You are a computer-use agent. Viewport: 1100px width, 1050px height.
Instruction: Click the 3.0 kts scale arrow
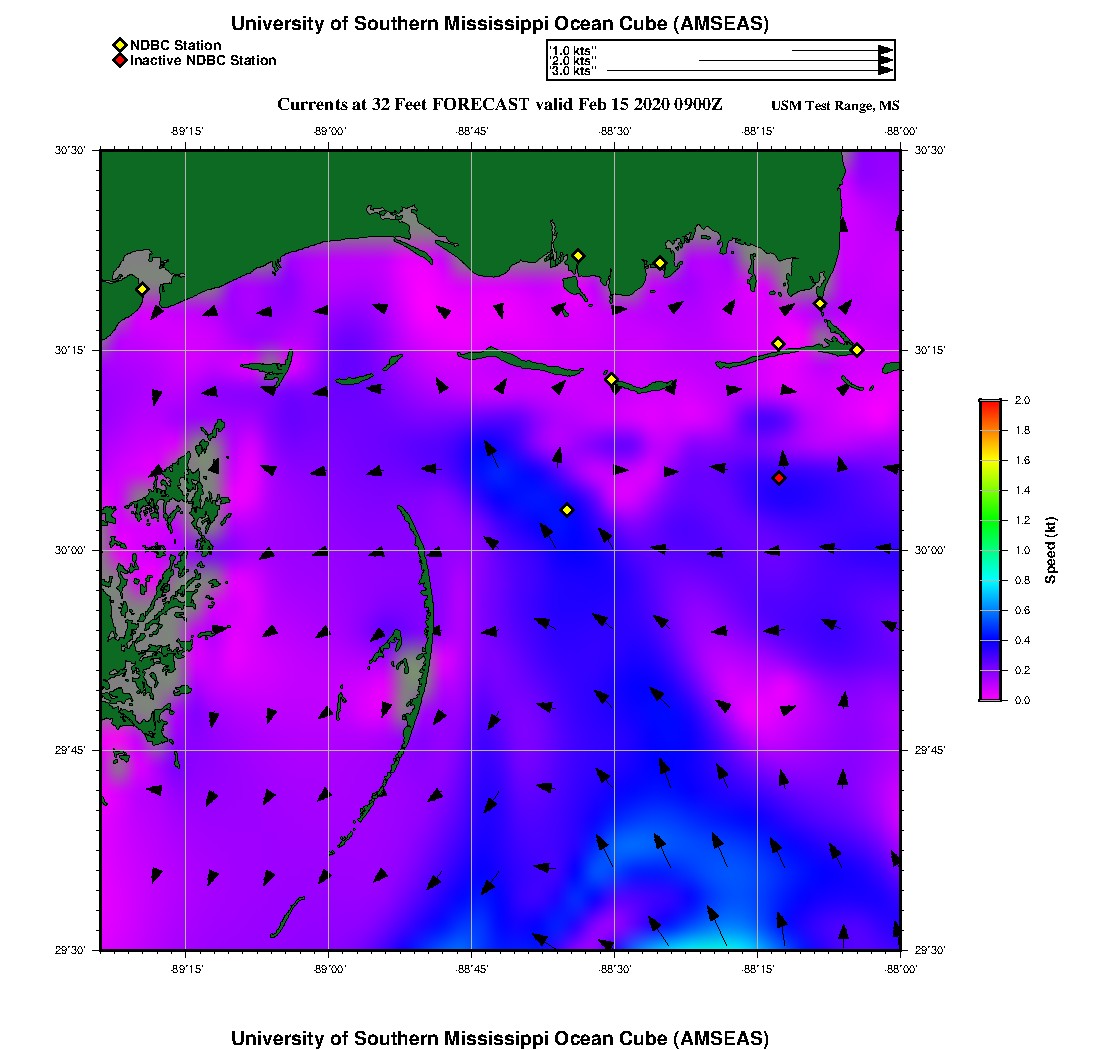[748, 71]
